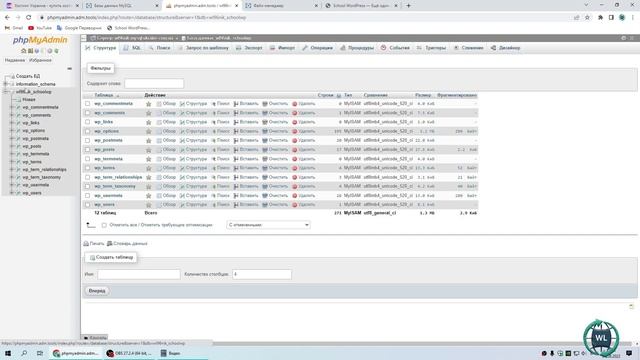This screenshot has height=360, width=640.
Task: Open the Импорт tab
Action: 282,48
